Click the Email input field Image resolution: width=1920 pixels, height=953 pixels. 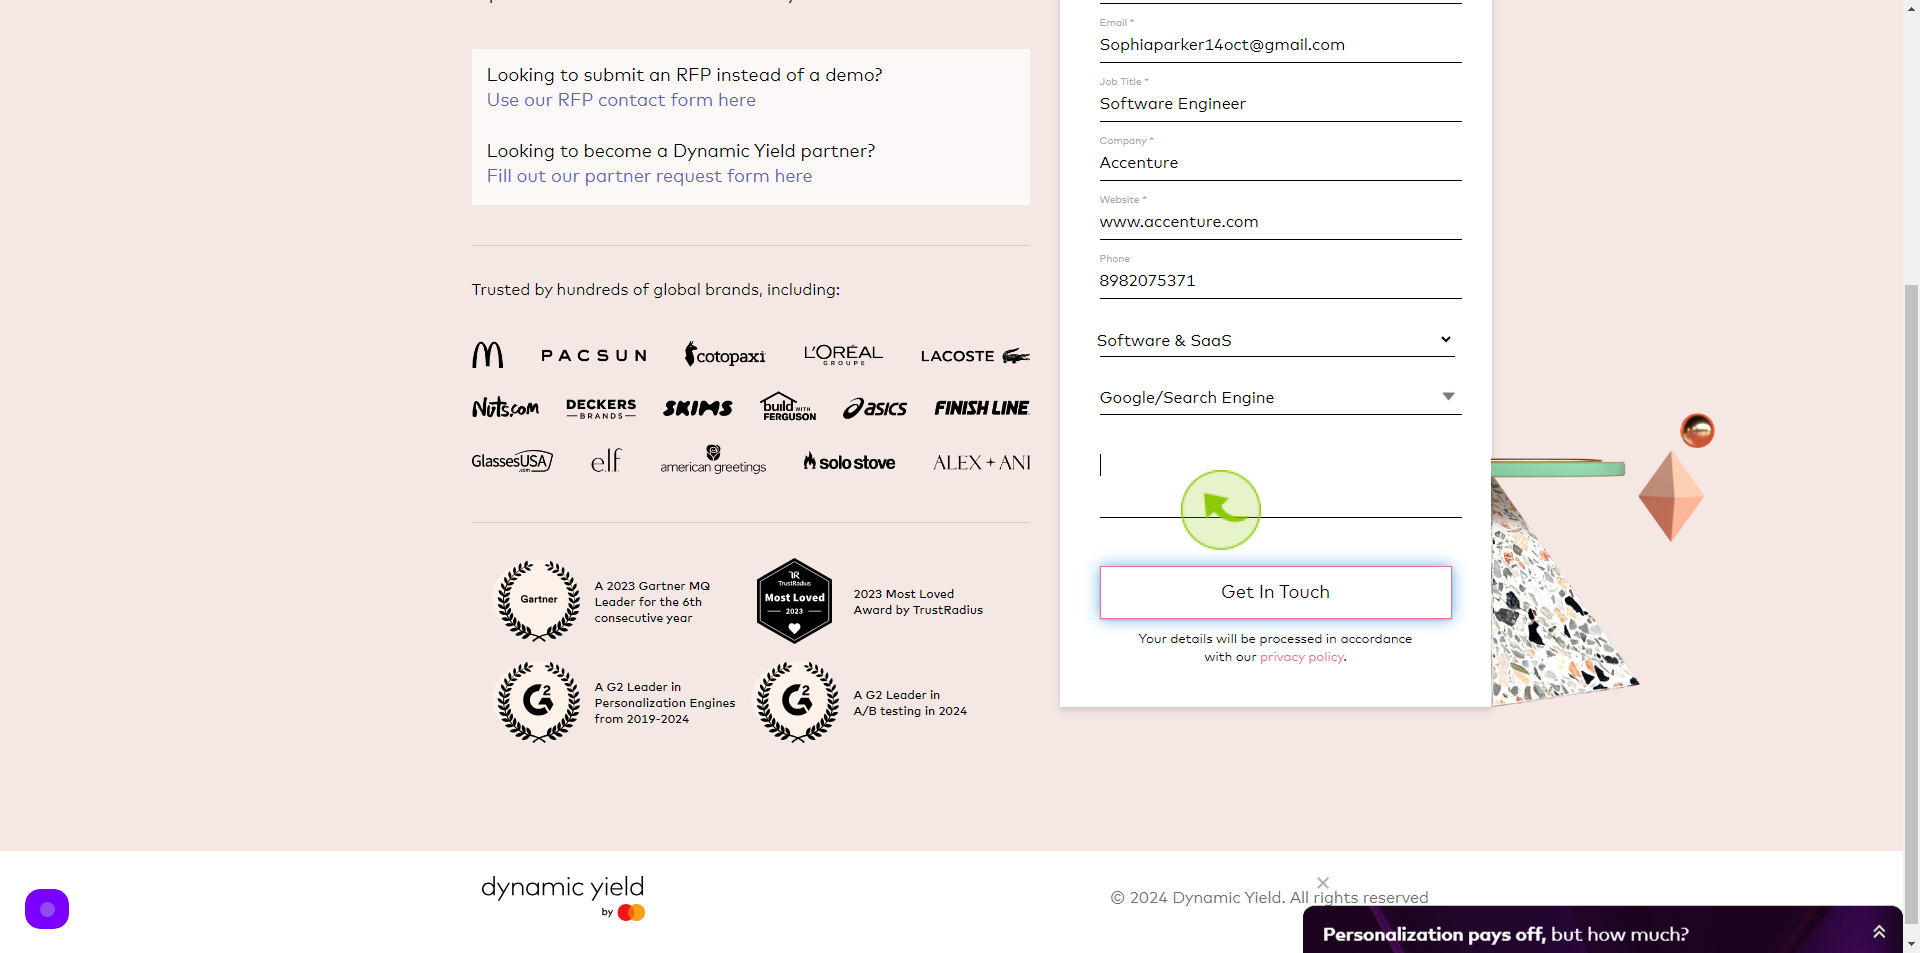pyautogui.click(x=1281, y=45)
